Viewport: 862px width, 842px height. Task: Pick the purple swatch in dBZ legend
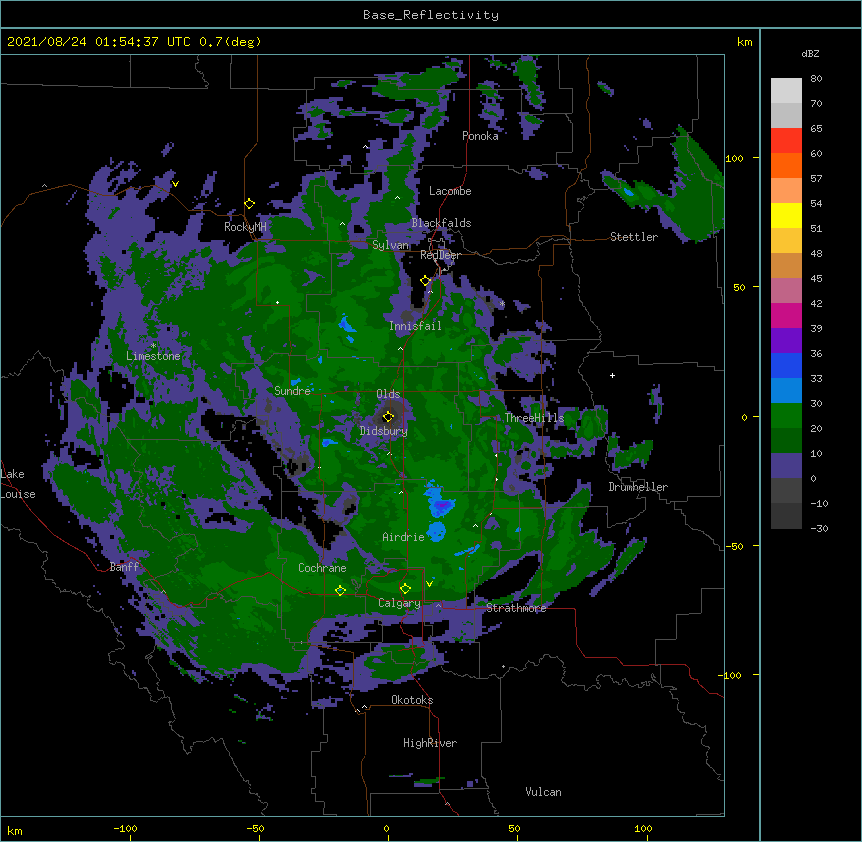(786, 341)
